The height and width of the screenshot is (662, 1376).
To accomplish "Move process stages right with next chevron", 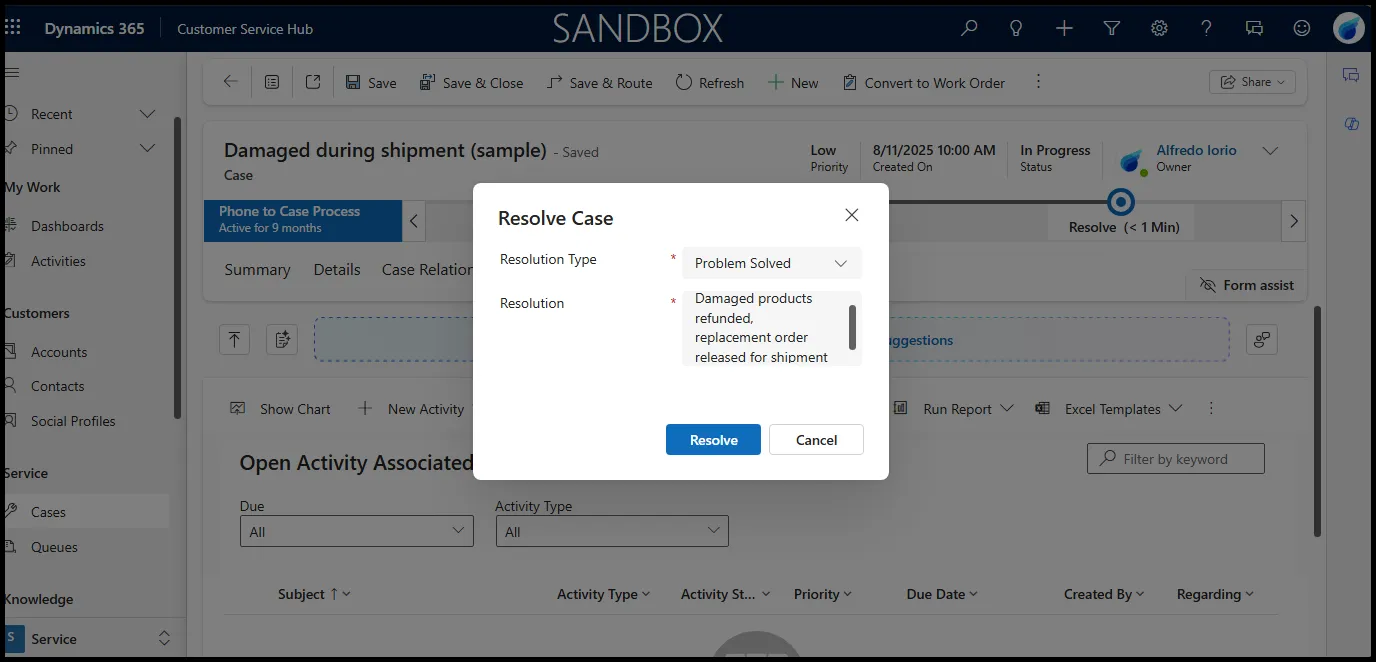I will 1294,221.
